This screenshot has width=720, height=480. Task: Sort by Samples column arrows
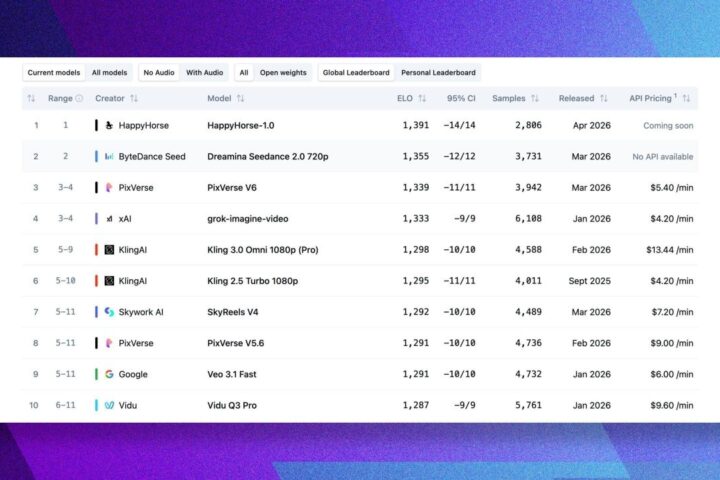pos(534,98)
